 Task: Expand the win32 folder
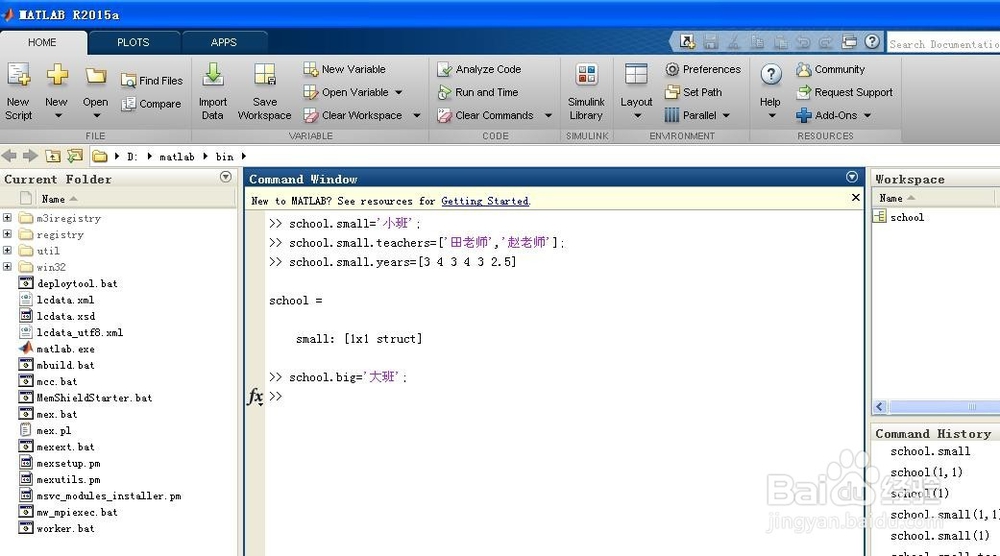[x=7, y=267]
